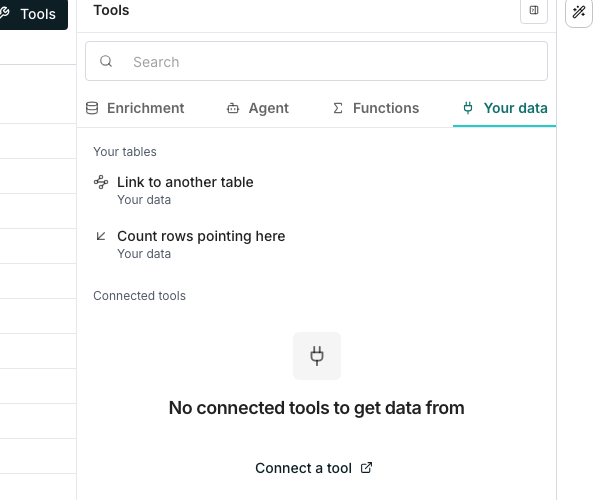This screenshot has height=500, width=600.
Task: Switch to the Enrichment tab
Action: [x=135, y=108]
